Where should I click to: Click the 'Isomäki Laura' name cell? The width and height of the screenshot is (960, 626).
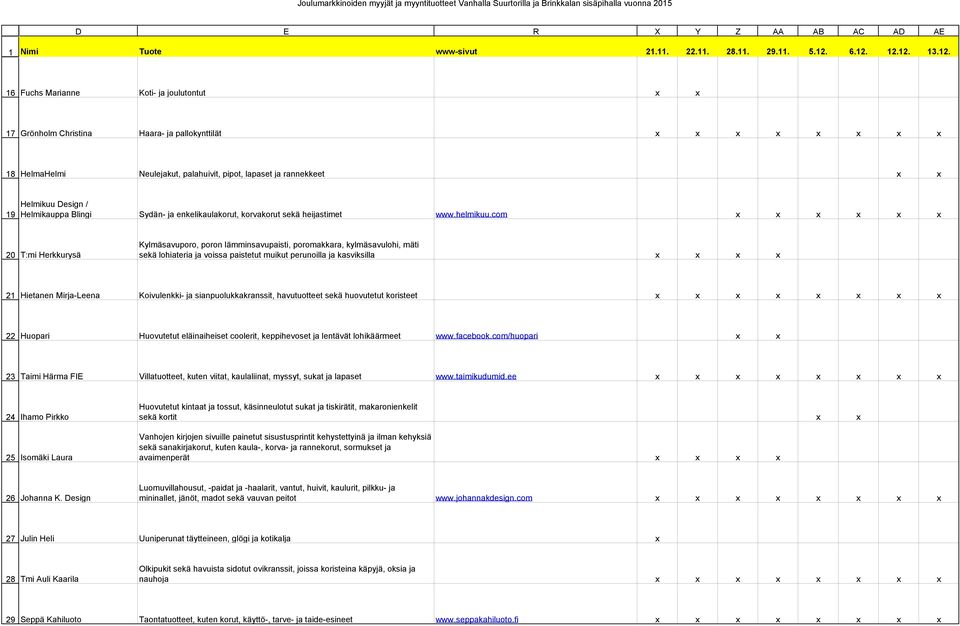78,442
